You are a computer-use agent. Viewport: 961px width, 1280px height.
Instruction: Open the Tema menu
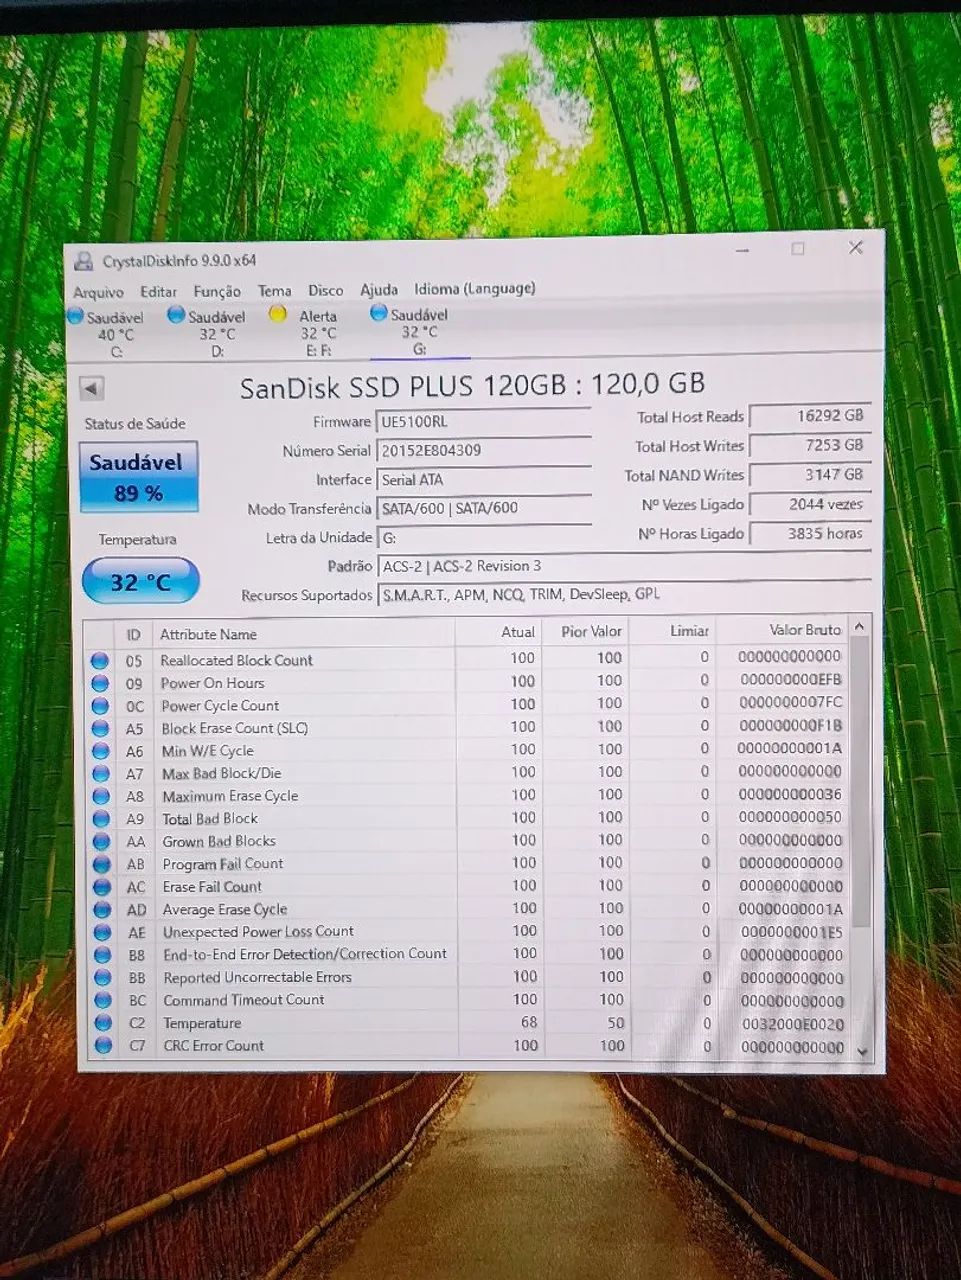[274, 290]
